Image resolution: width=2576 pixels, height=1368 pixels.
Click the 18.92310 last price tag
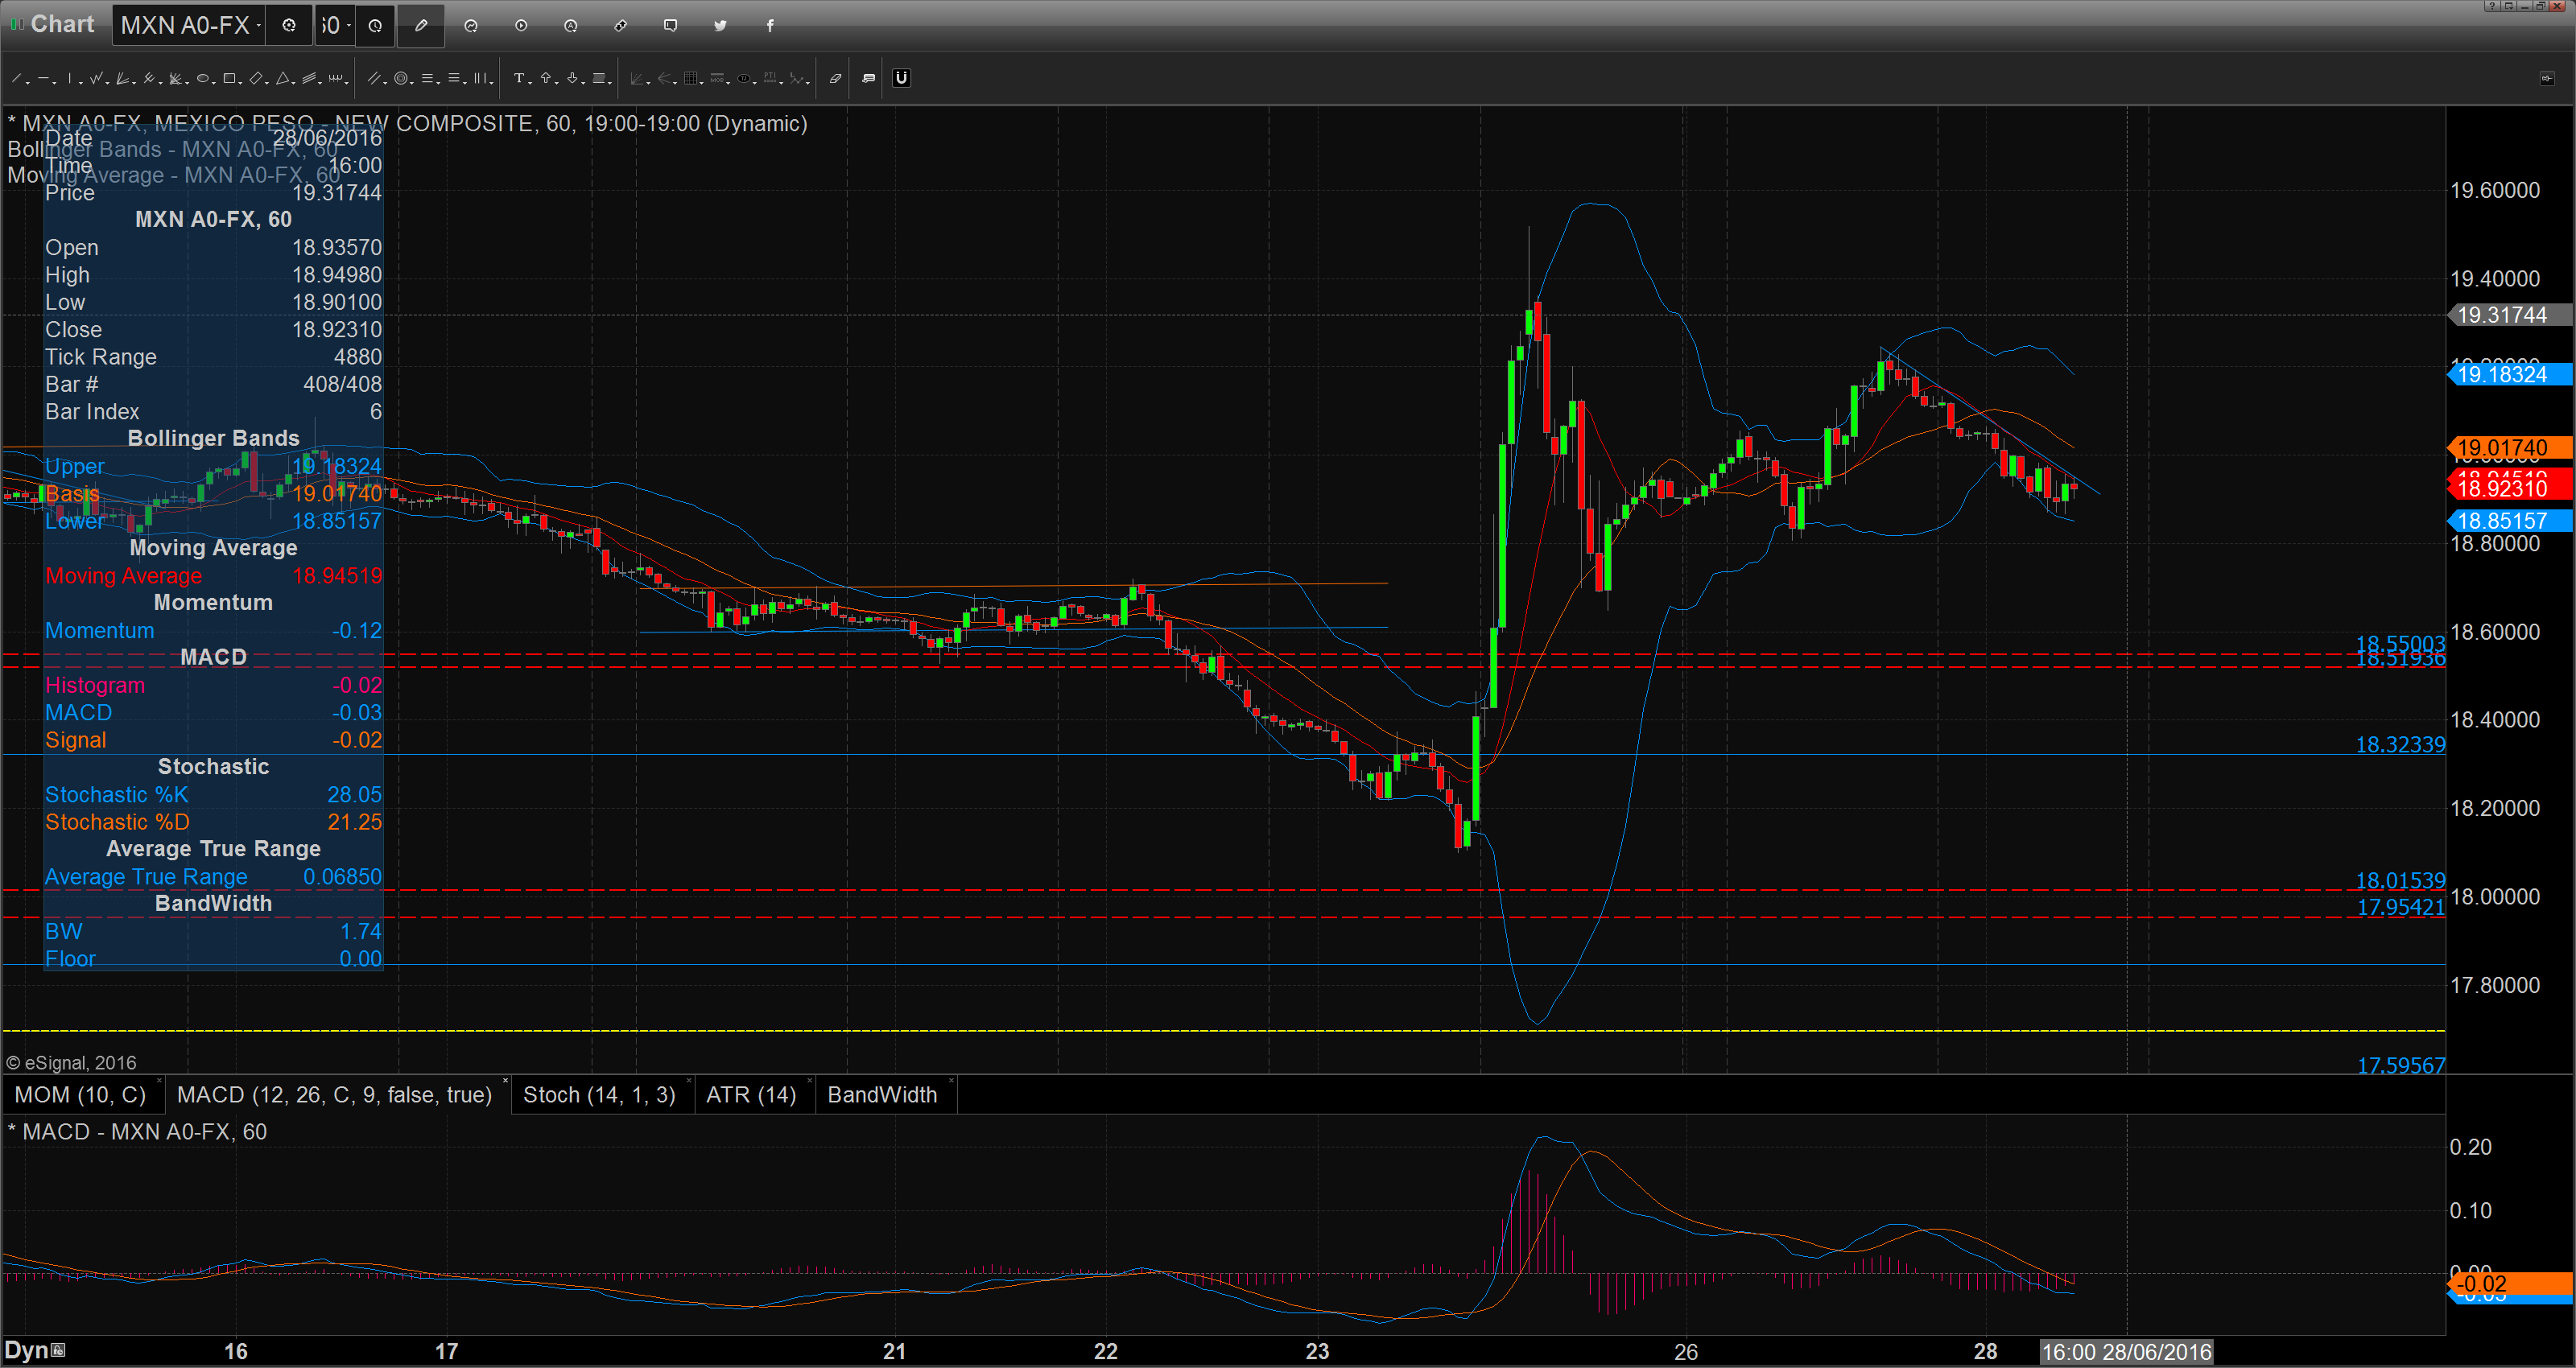click(x=2510, y=488)
